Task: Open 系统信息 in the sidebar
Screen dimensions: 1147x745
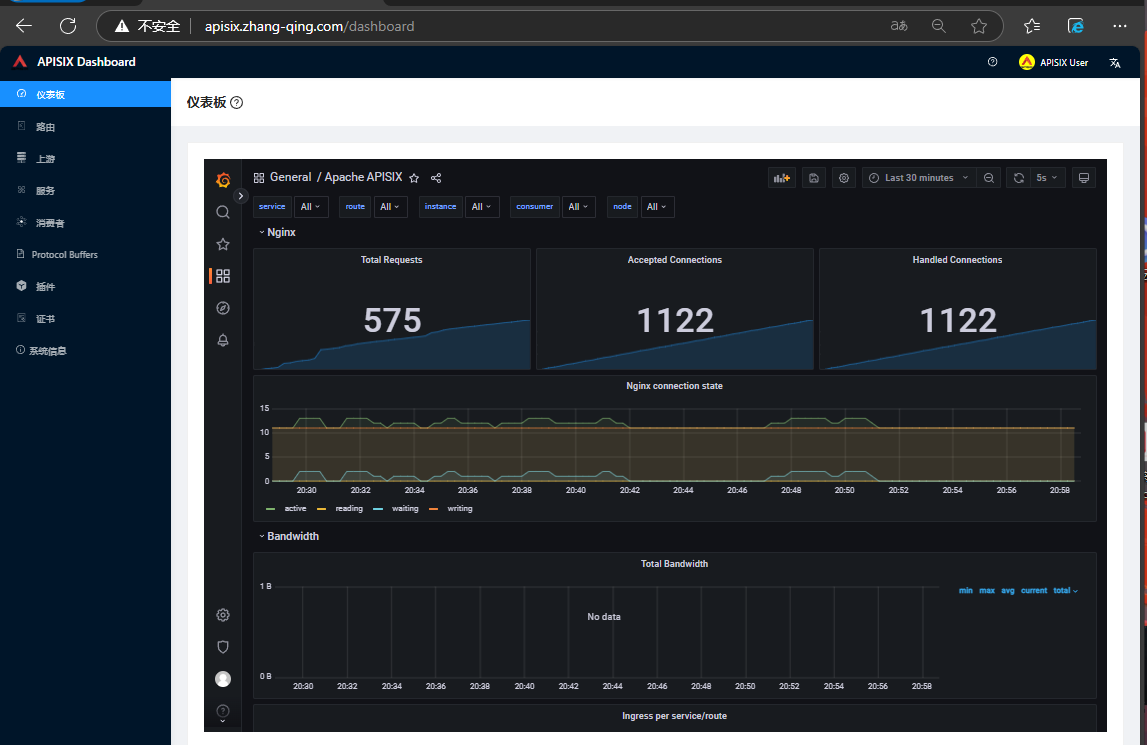Action: pos(86,351)
